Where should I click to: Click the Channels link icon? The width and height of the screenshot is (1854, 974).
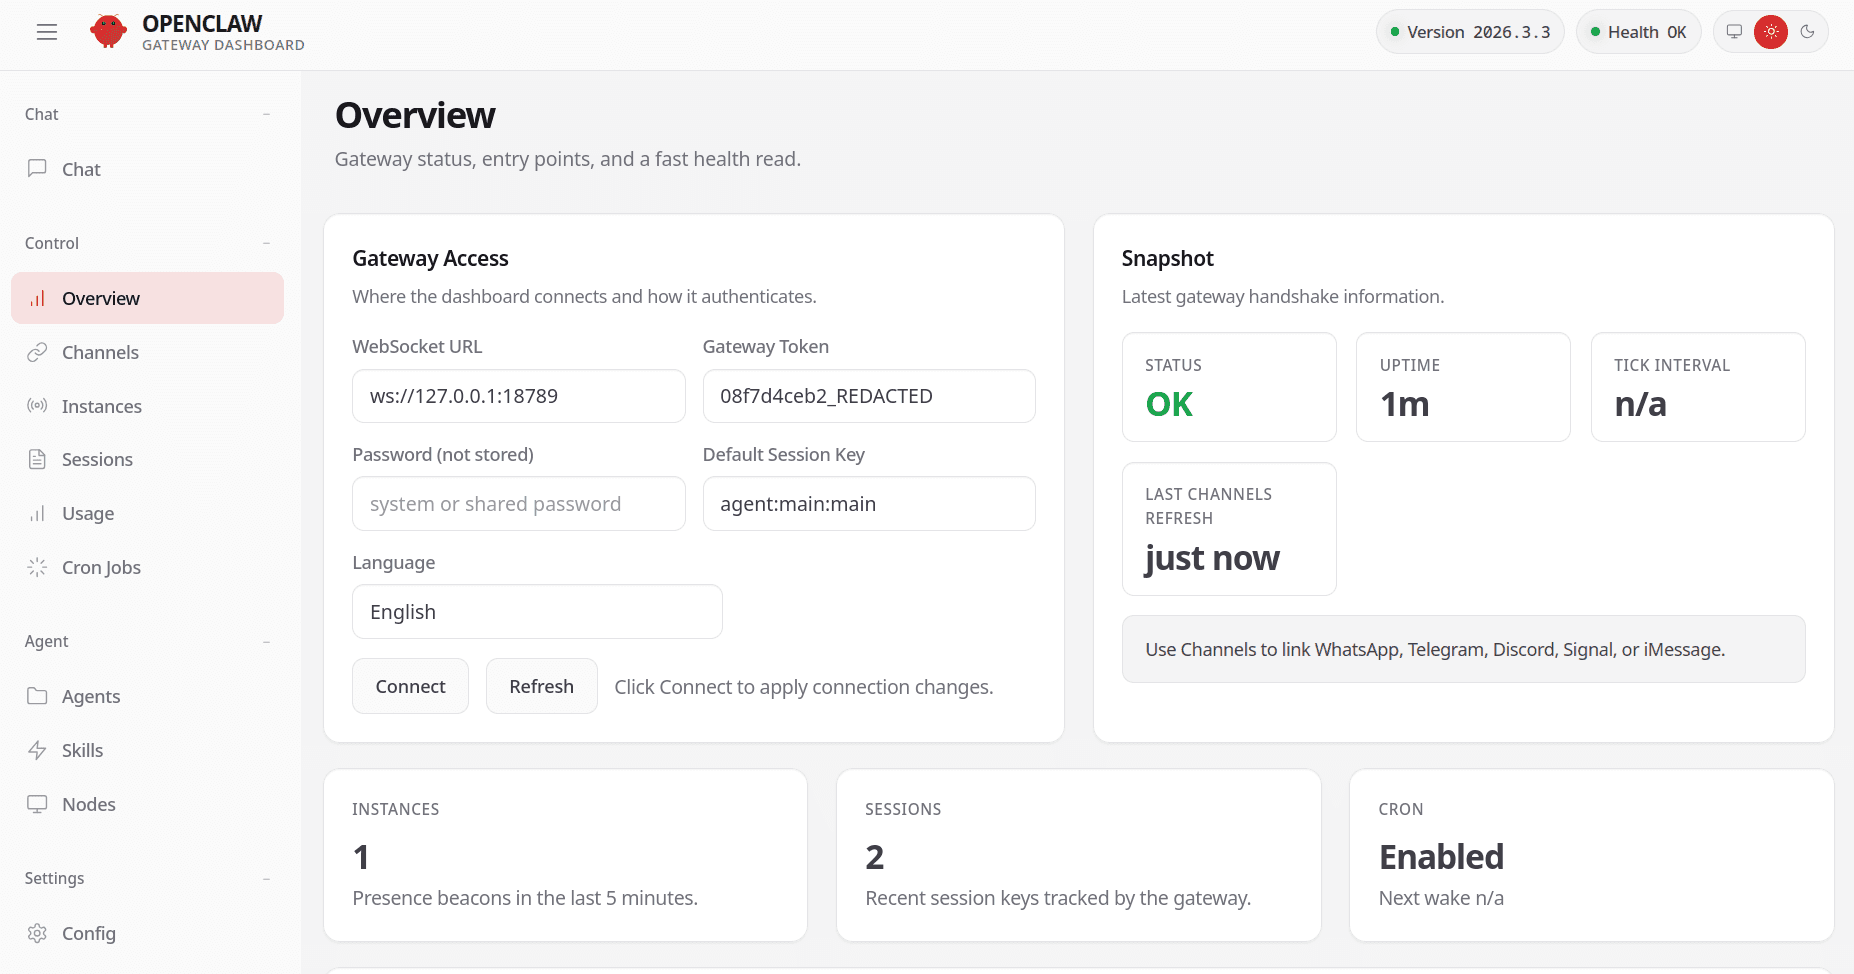click(x=37, y=352)
